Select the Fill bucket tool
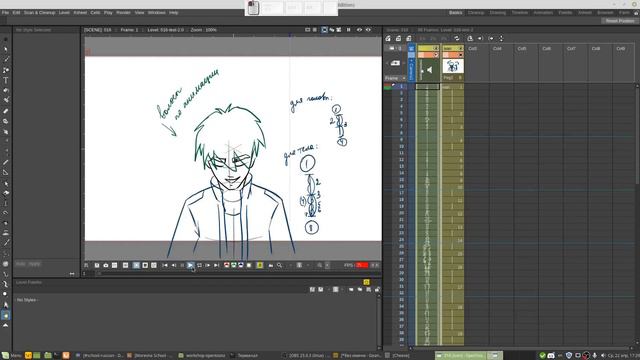 (6, 91)
